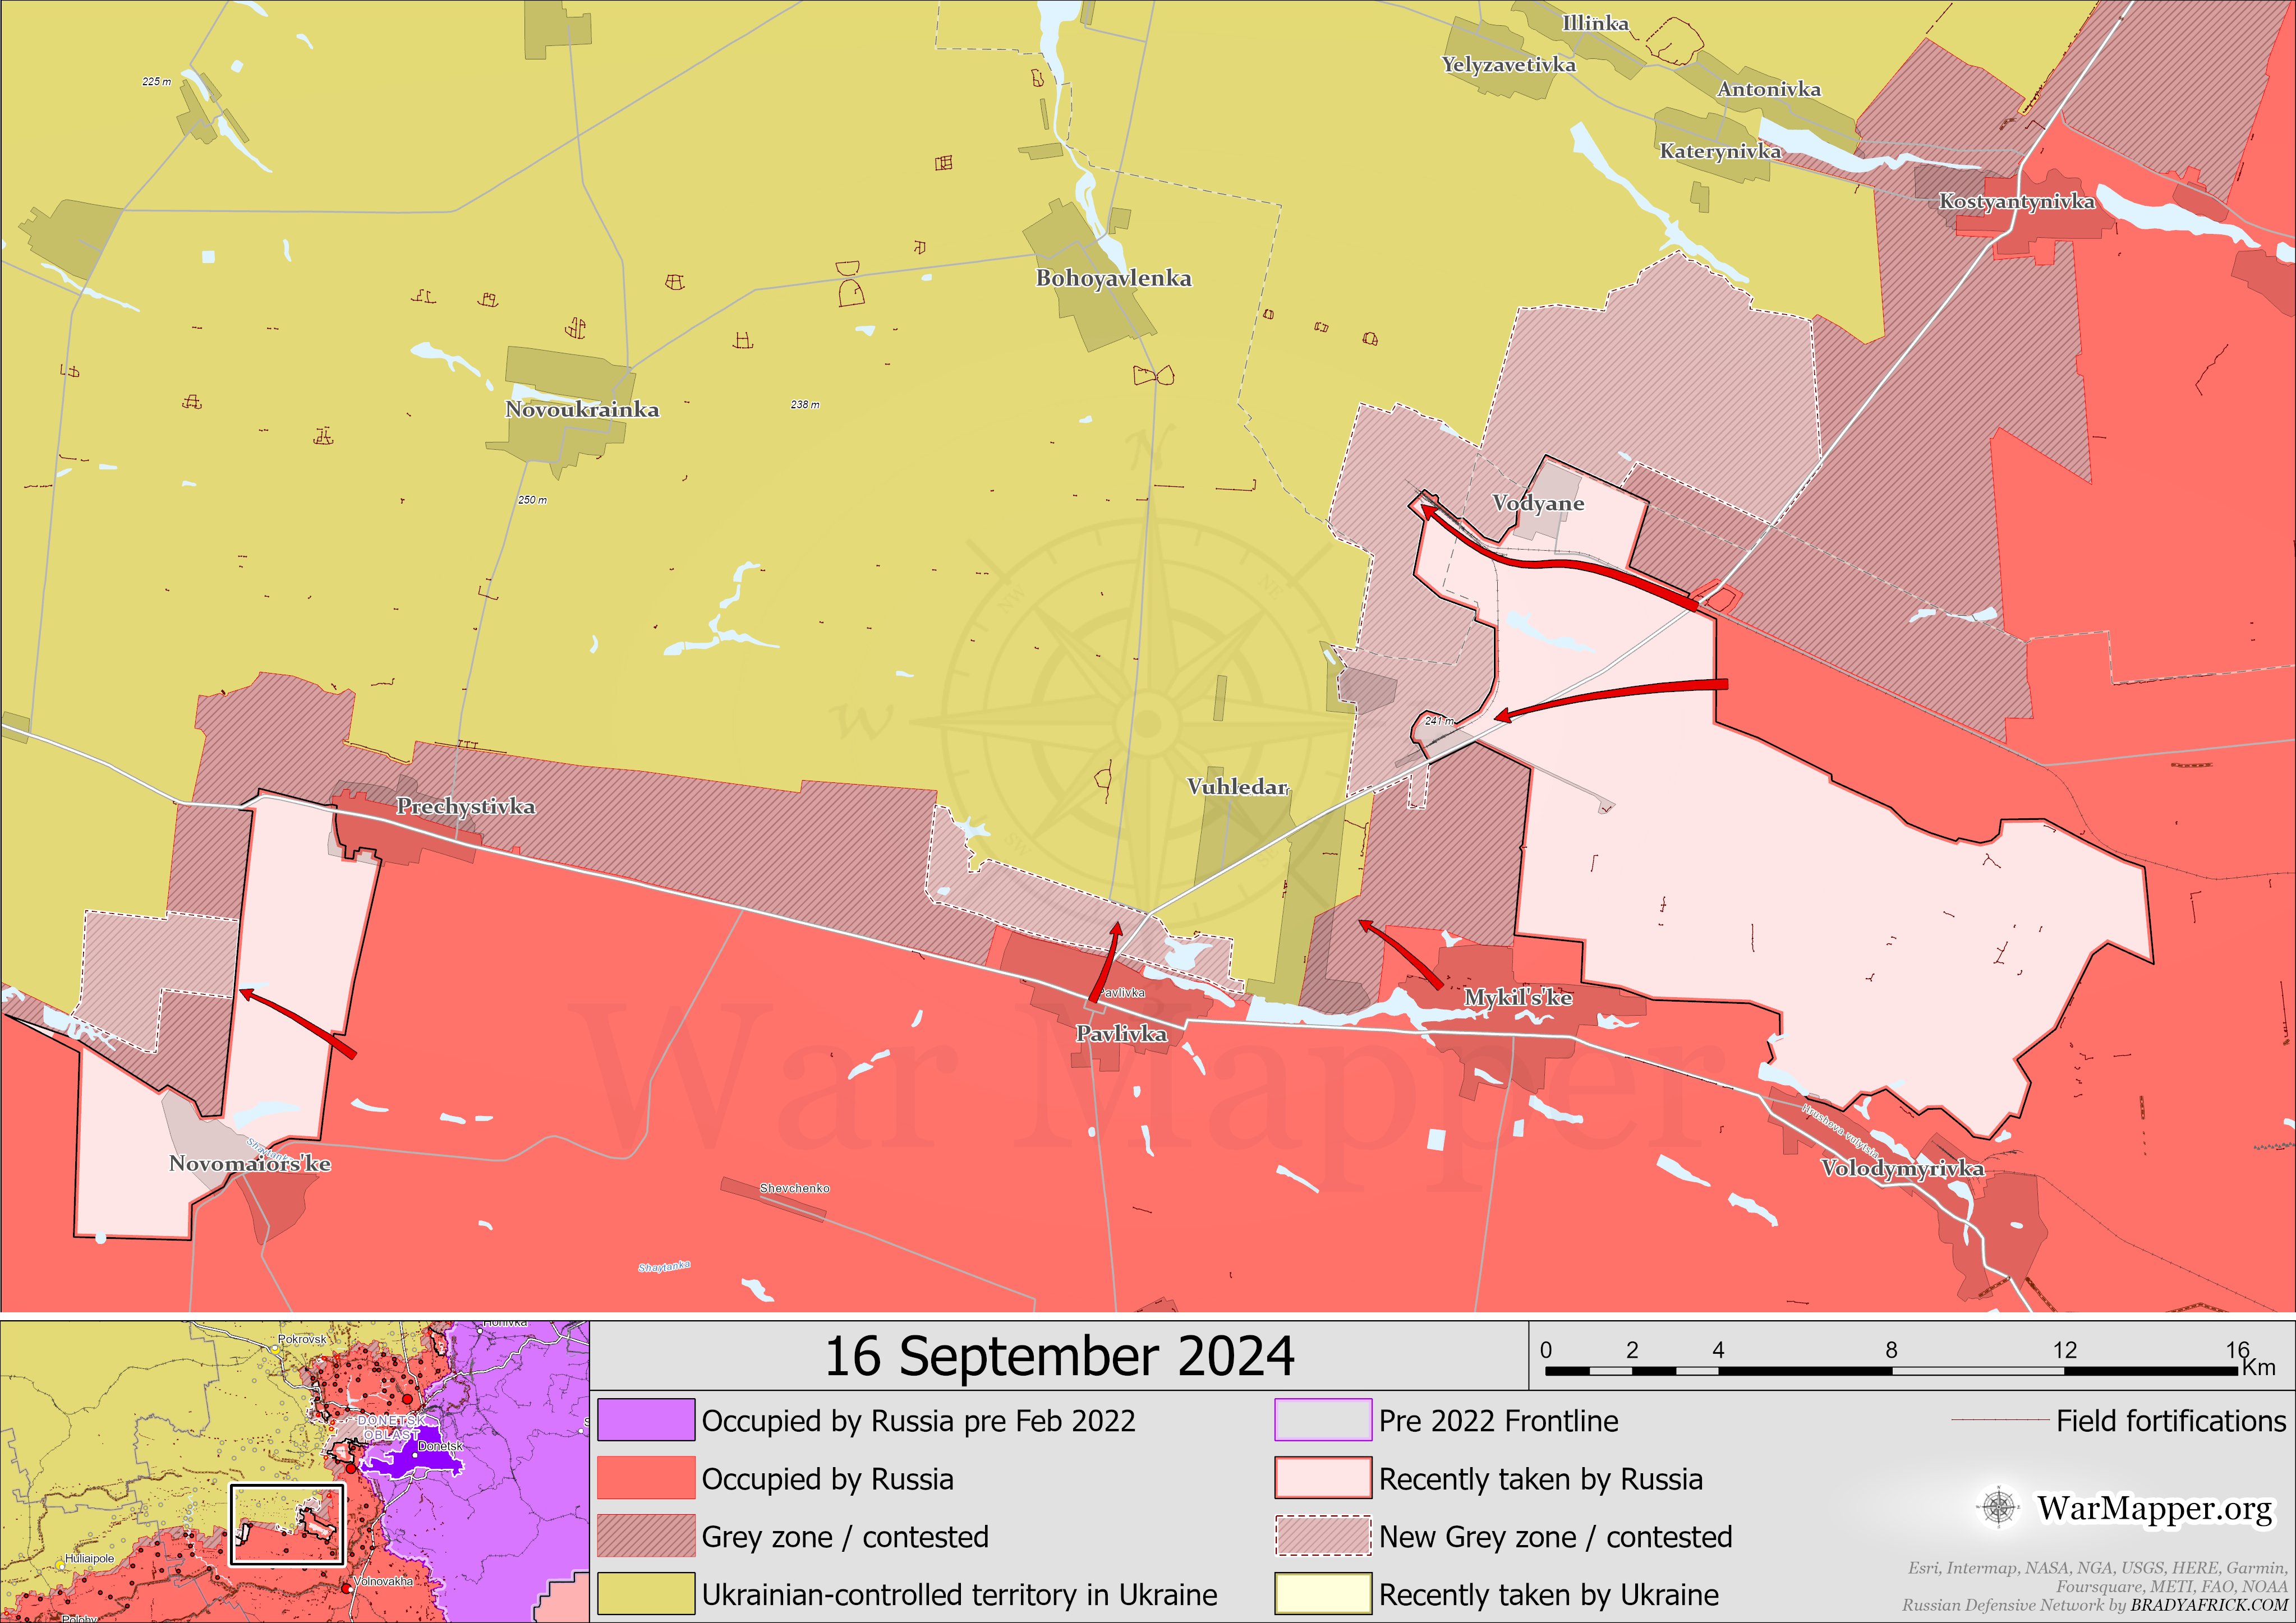Click the red arrow pointing toward Vodyane
This screenshot has width=2296, height=1623.
pos(1560,565)
